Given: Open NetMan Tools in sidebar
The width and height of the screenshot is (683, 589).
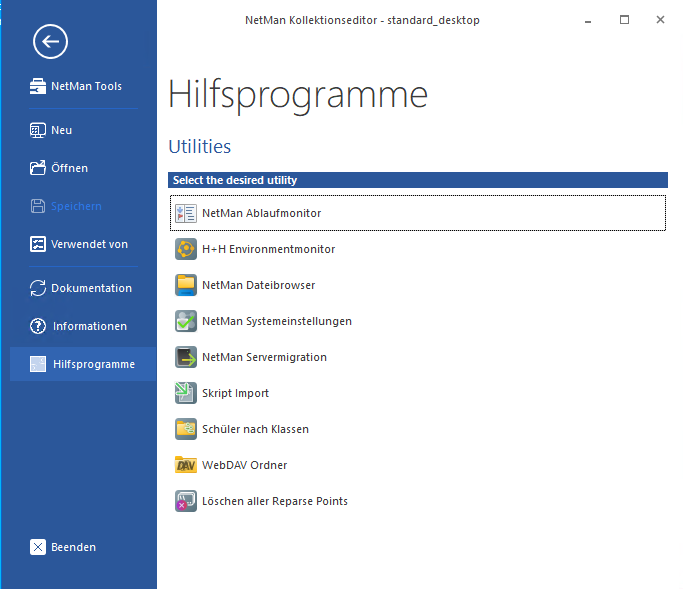Looking at the screenshot, I should point(85,86).
